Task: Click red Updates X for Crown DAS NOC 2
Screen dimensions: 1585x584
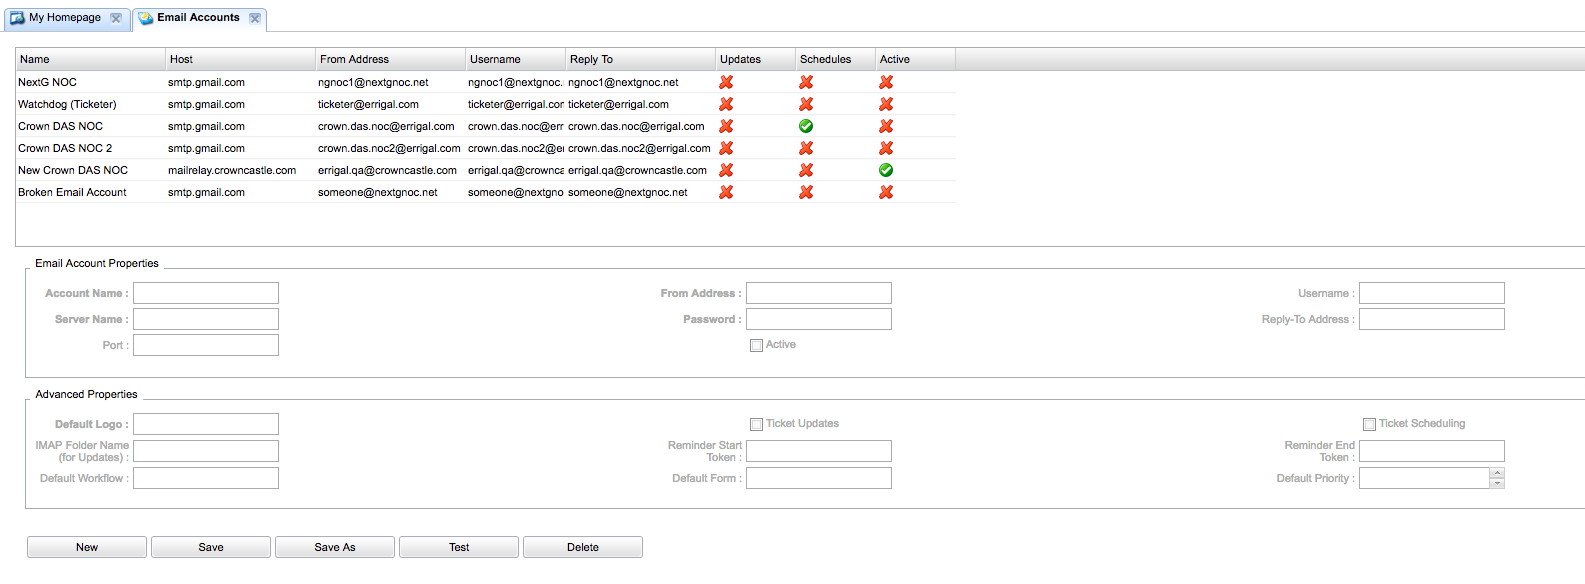Action: (726, 148)
